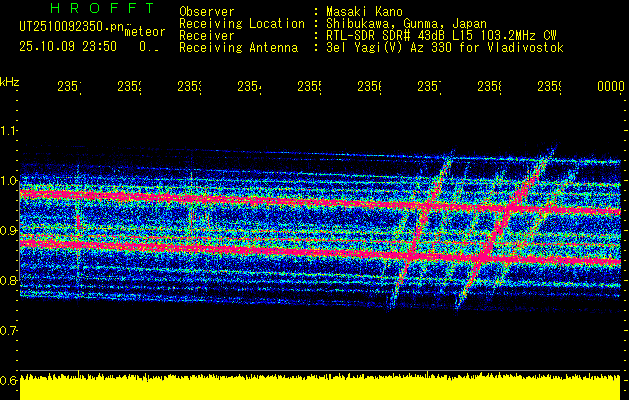629x400 pixels.
Task: Click the 2353 time axis marker
Action: point(190,87)
